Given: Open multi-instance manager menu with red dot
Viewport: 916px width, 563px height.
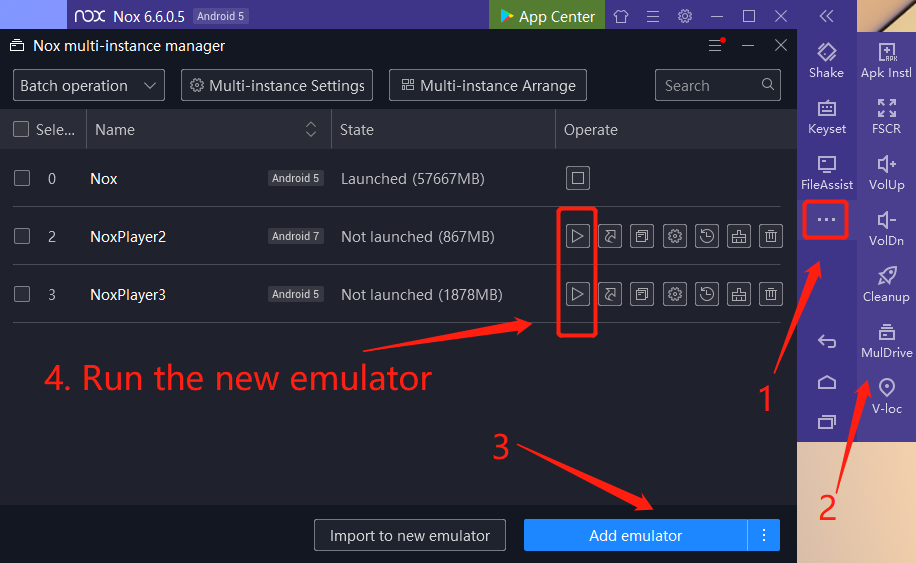Looking at the screenshot, I should pos(716,45).
